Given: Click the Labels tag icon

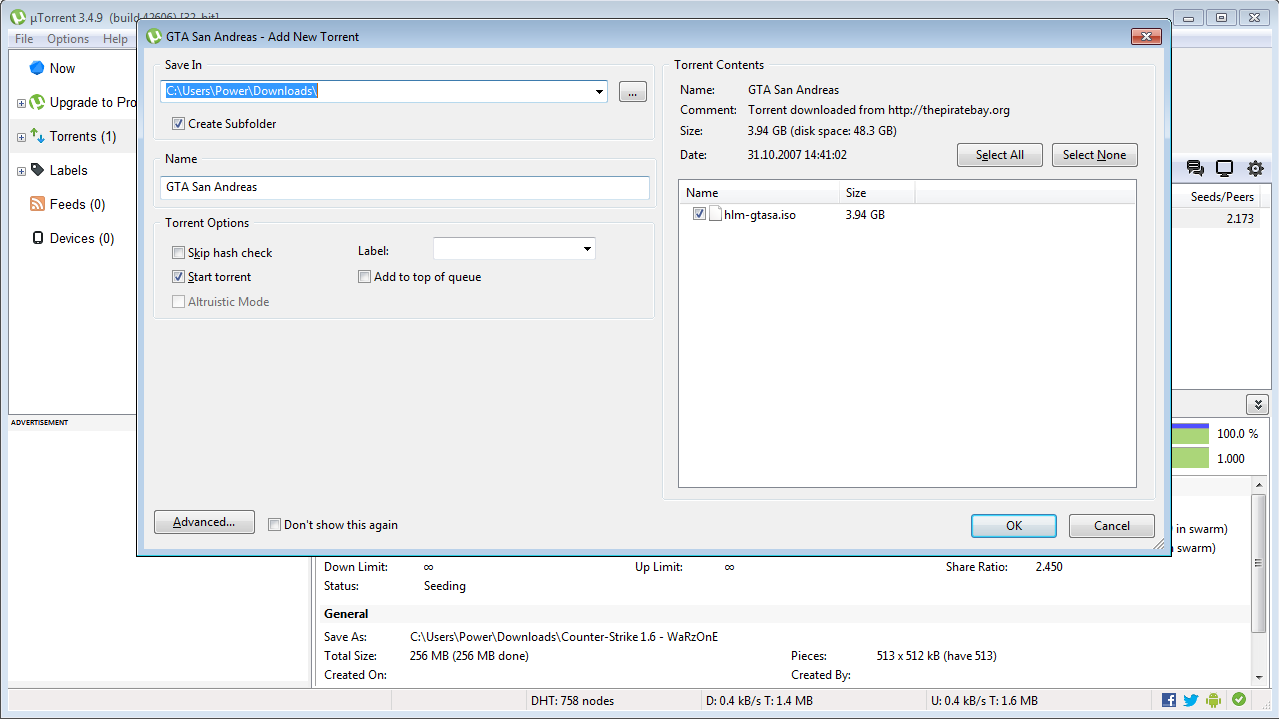Looking at the screenshot, I should tap(37, 170).
